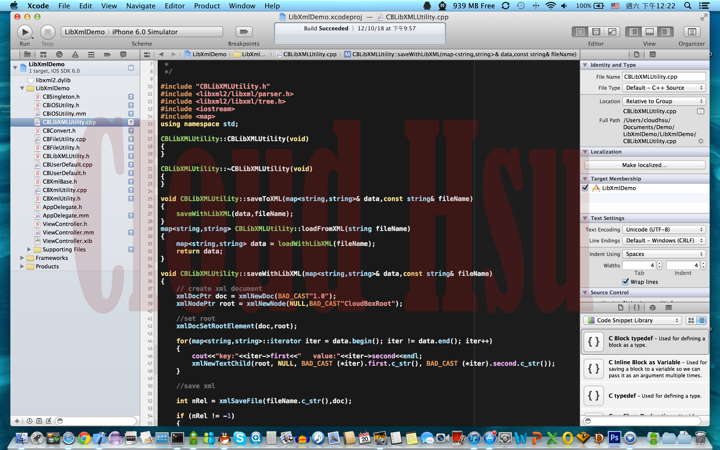Click CBLibXMLUtility.cpp in jump bar

[x=306, y=54]
